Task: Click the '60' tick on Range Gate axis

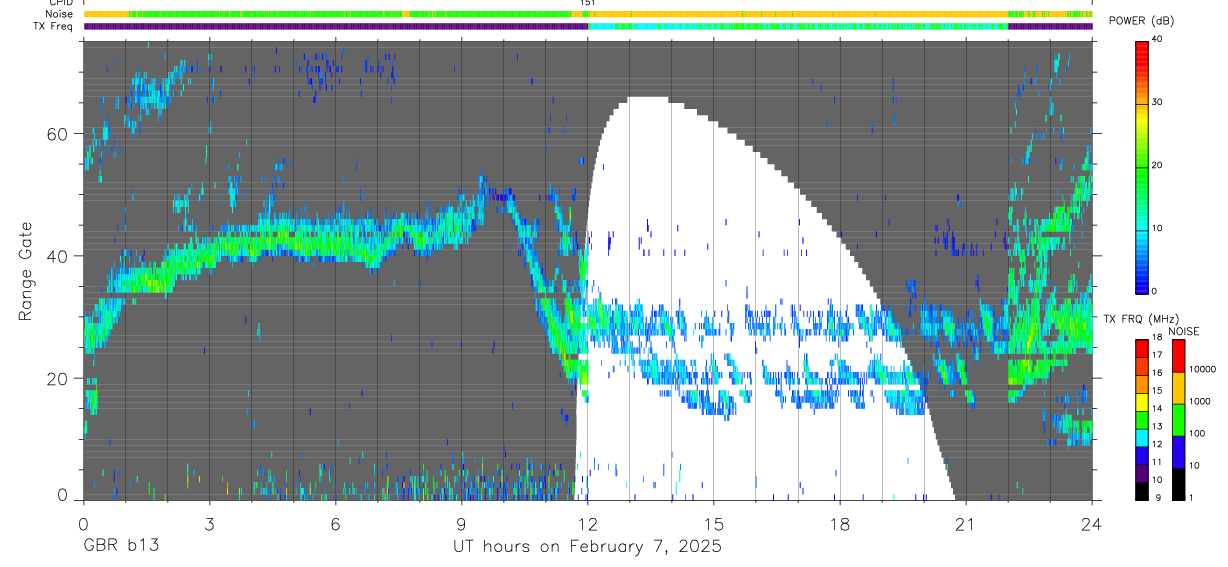Action: 57,134
